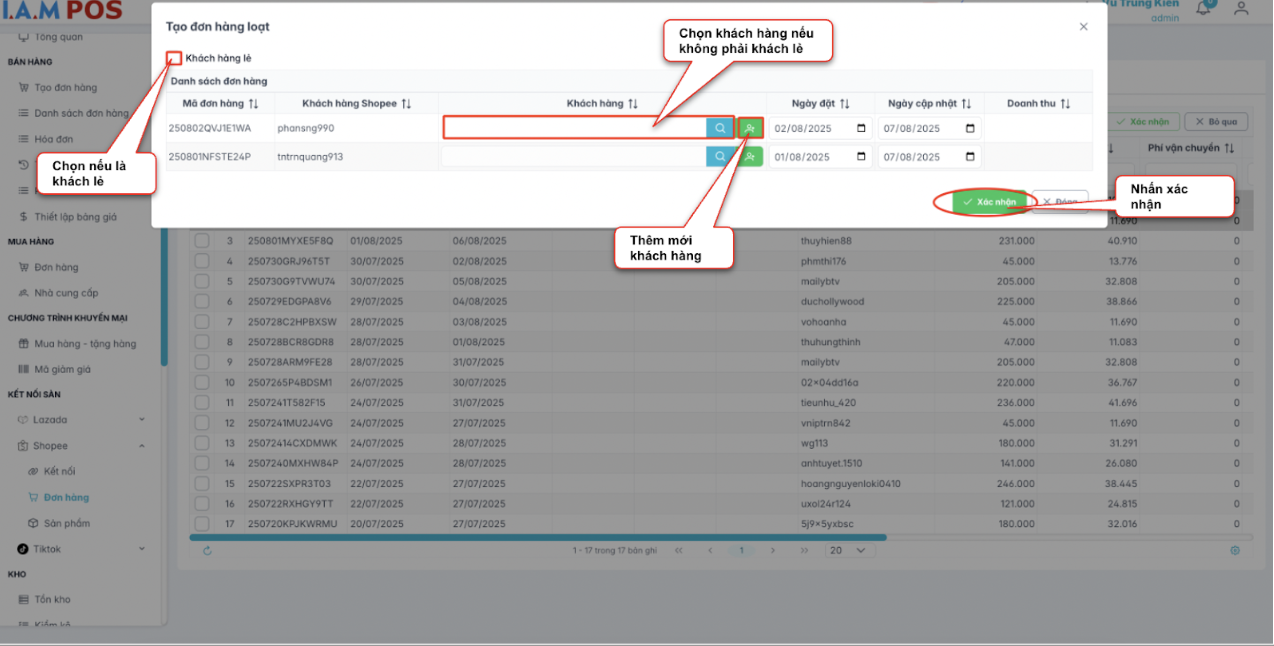Collapse the Shopee sidebar menu

141,446
